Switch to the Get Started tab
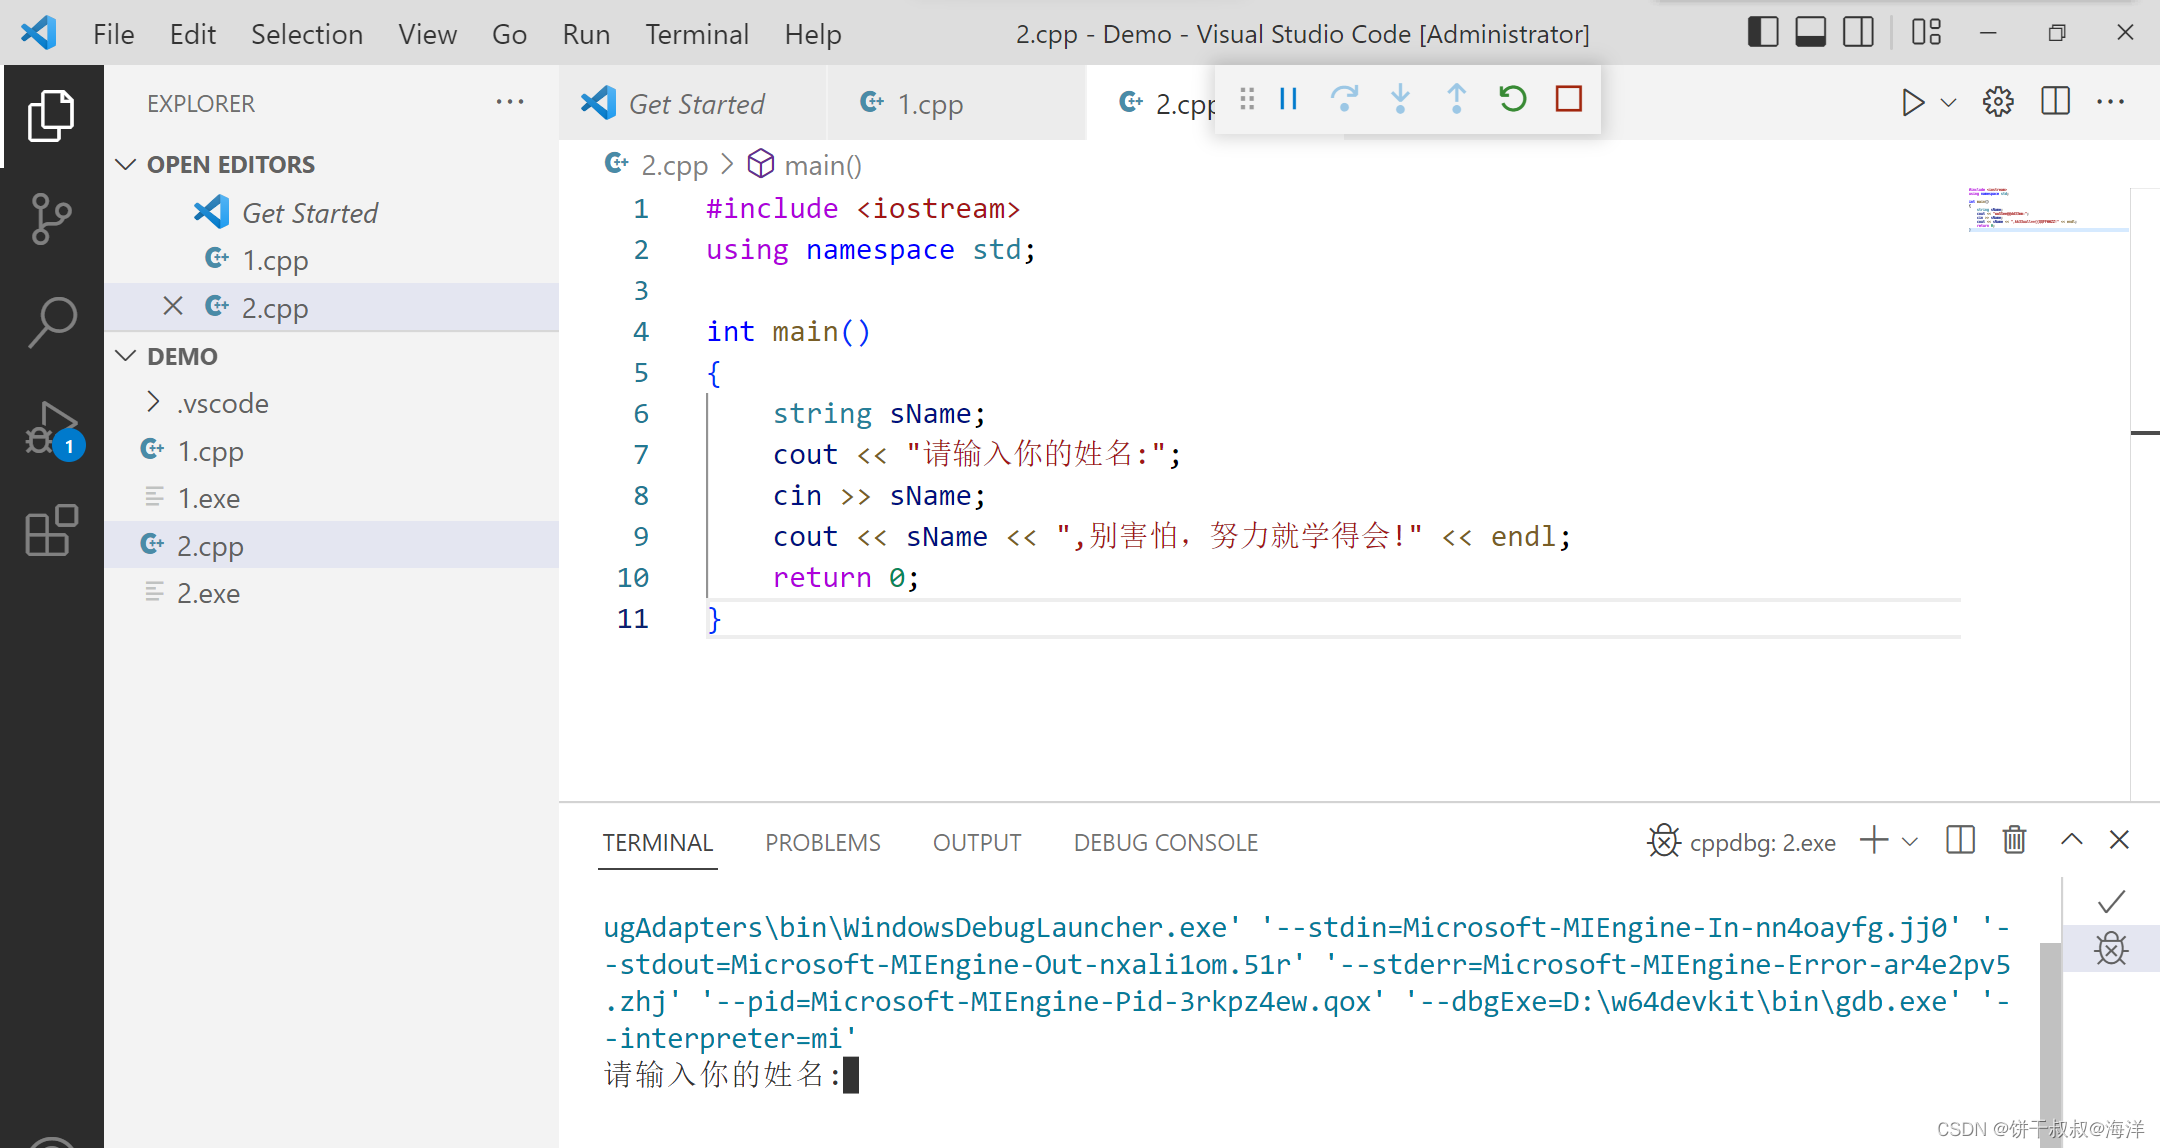The height and width of the screenshot is (1148, 2160). tap(693, 103)
